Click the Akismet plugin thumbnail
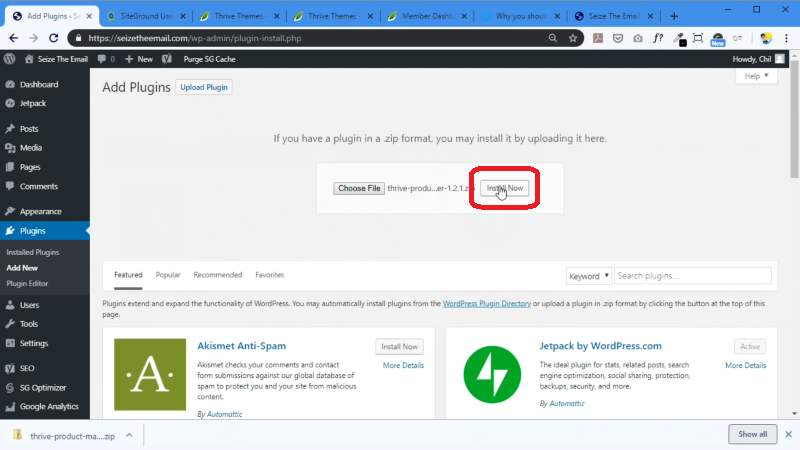Image resolution: width=800 pixels, height=450 pixels. point(150,374)
